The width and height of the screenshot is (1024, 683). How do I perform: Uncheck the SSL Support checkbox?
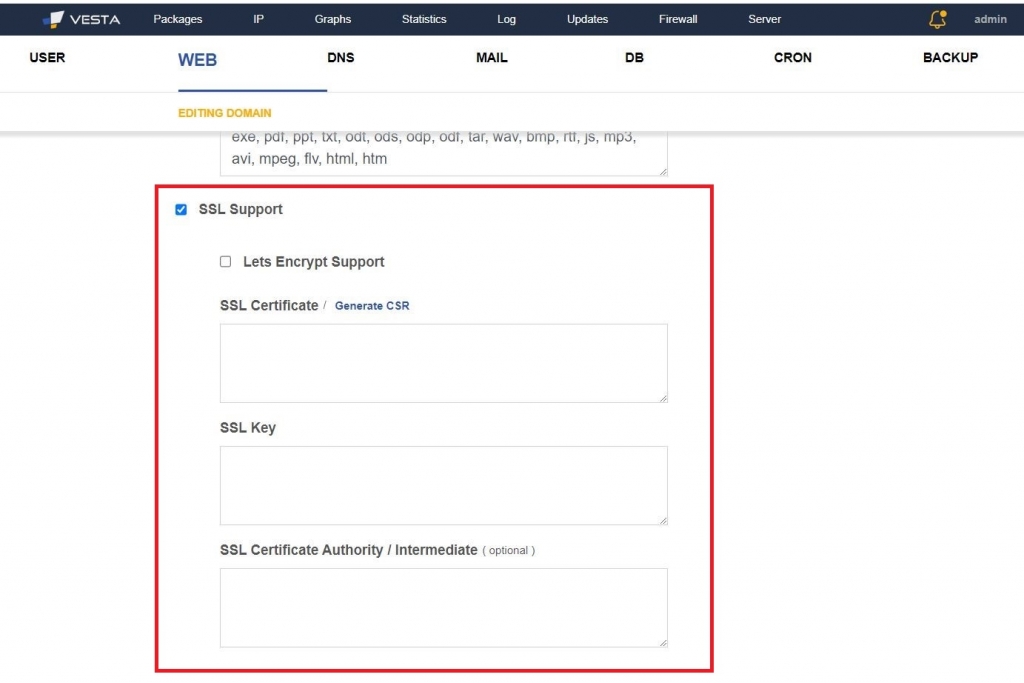[x=181, y=210]
